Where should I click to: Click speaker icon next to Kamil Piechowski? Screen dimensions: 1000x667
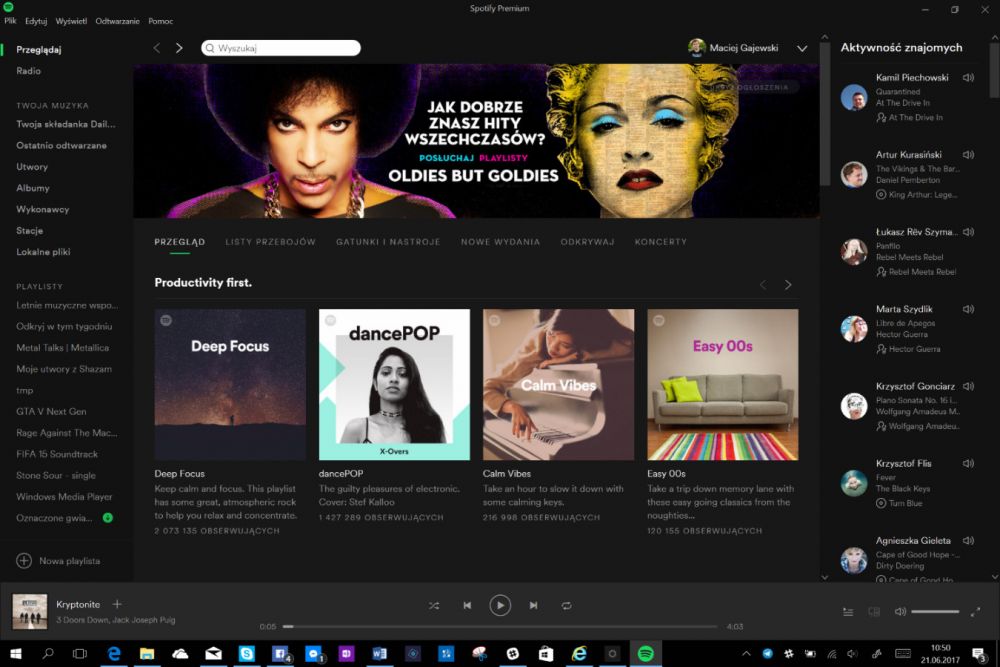pos(968,78)
